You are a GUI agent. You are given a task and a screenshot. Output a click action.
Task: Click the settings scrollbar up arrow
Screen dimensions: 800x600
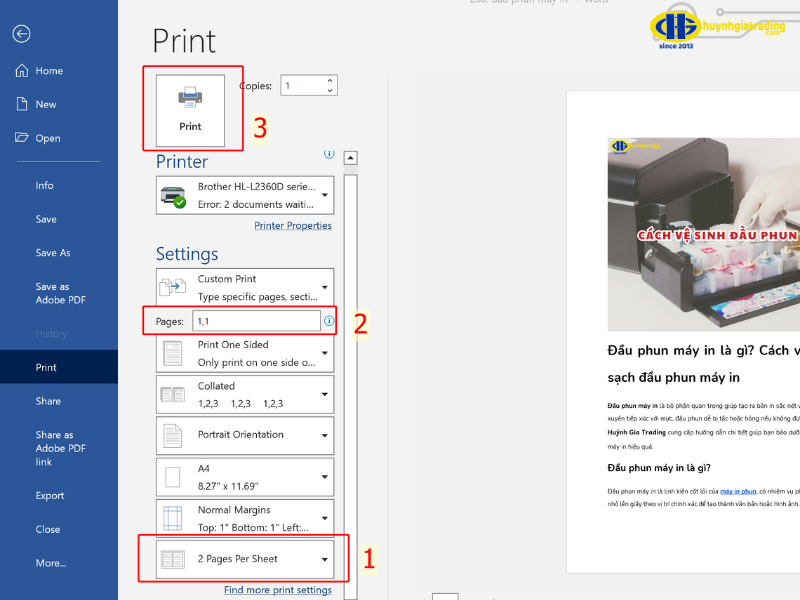[350, 158]
